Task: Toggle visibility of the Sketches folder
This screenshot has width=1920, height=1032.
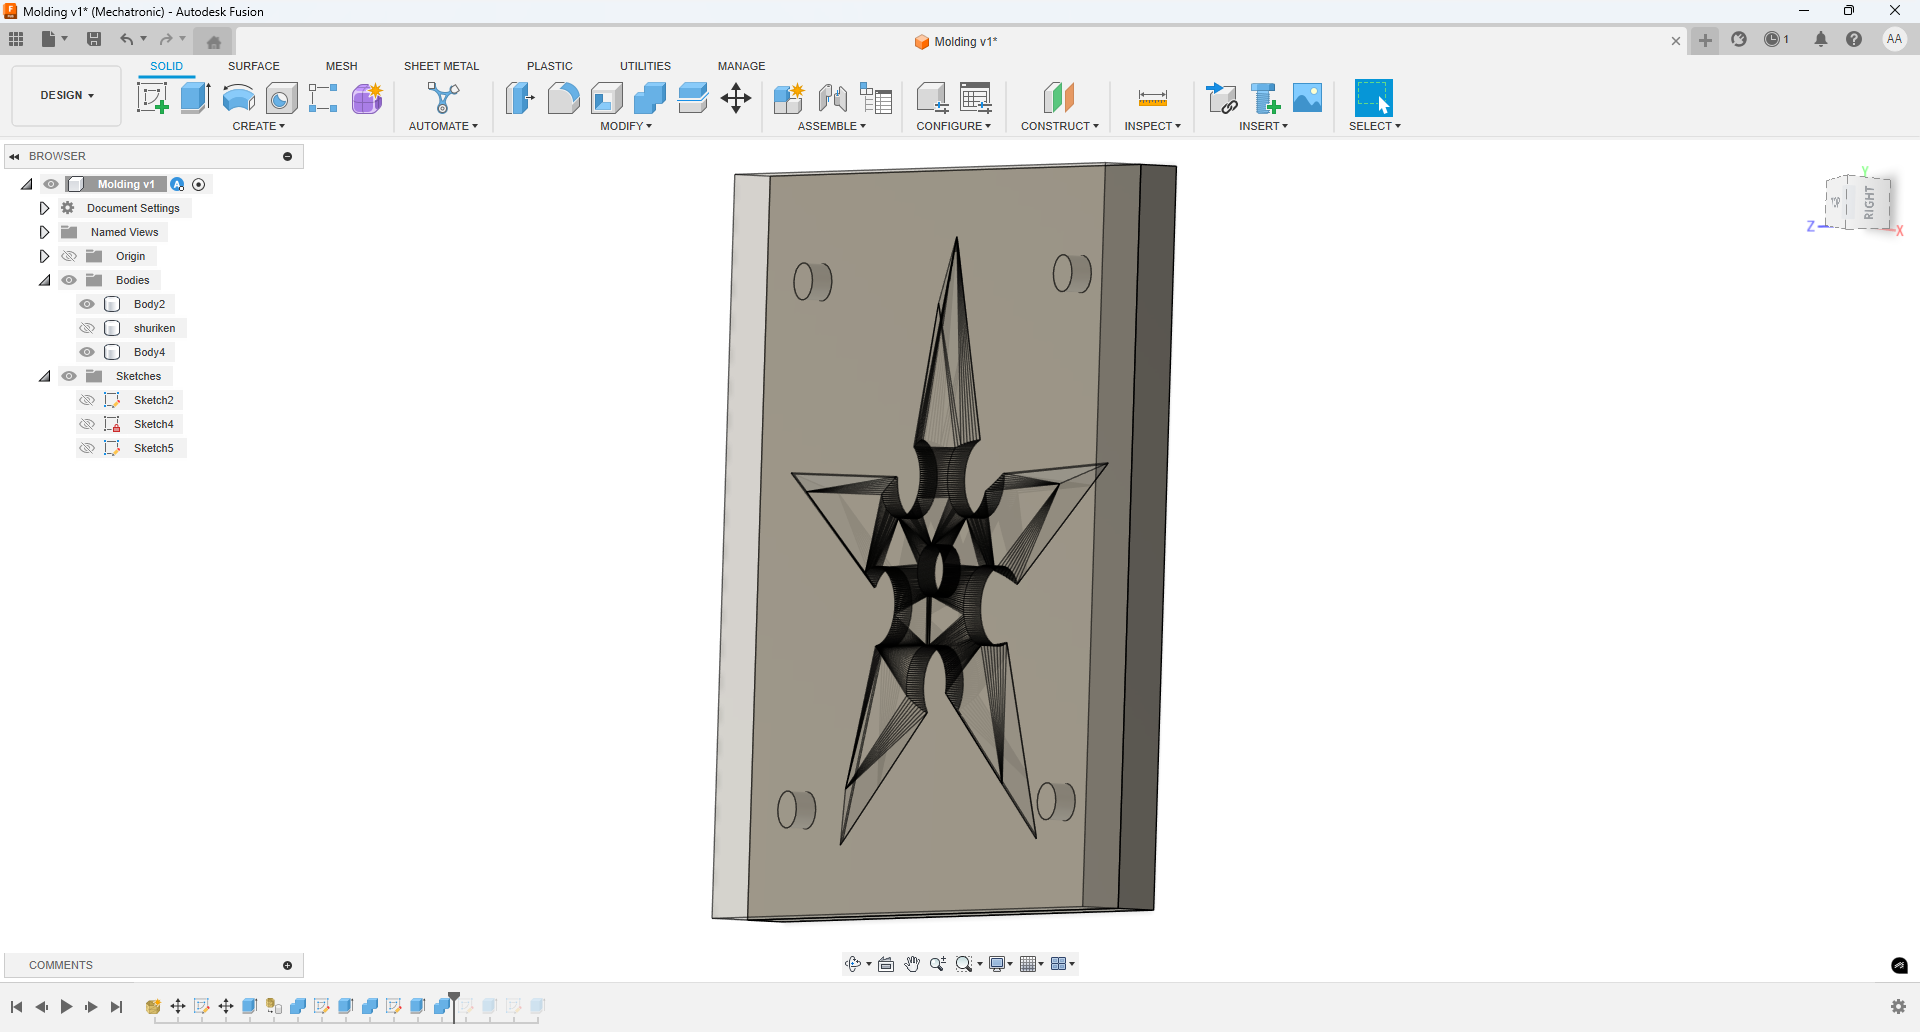Action: tap(69, 376)
